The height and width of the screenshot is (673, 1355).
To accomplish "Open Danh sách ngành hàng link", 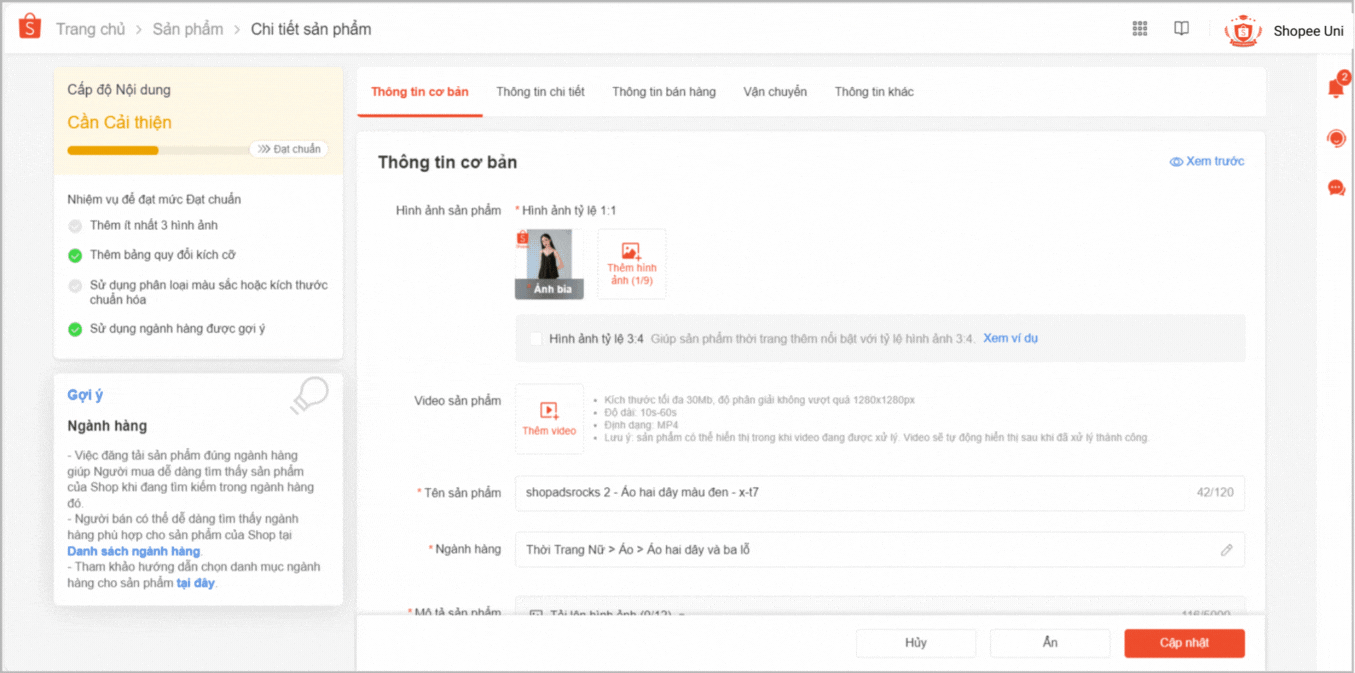I will click(134, 551).
